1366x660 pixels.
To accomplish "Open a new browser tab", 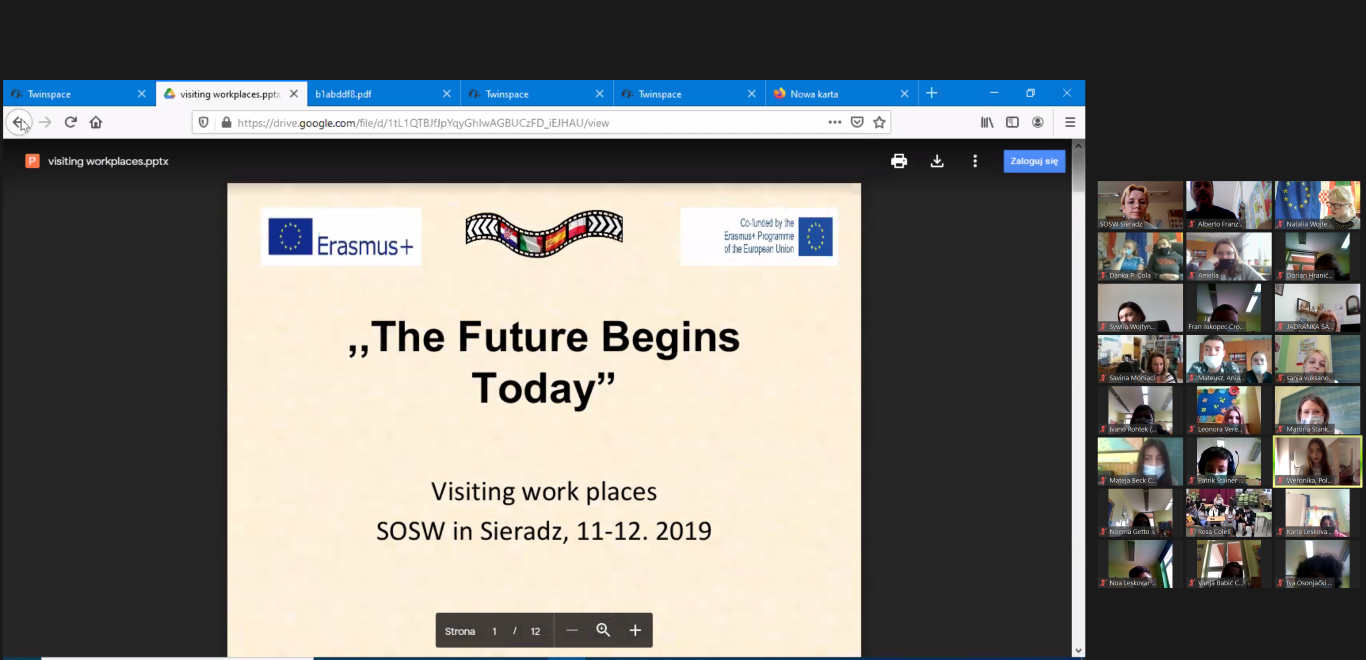I will click(931, 93).
